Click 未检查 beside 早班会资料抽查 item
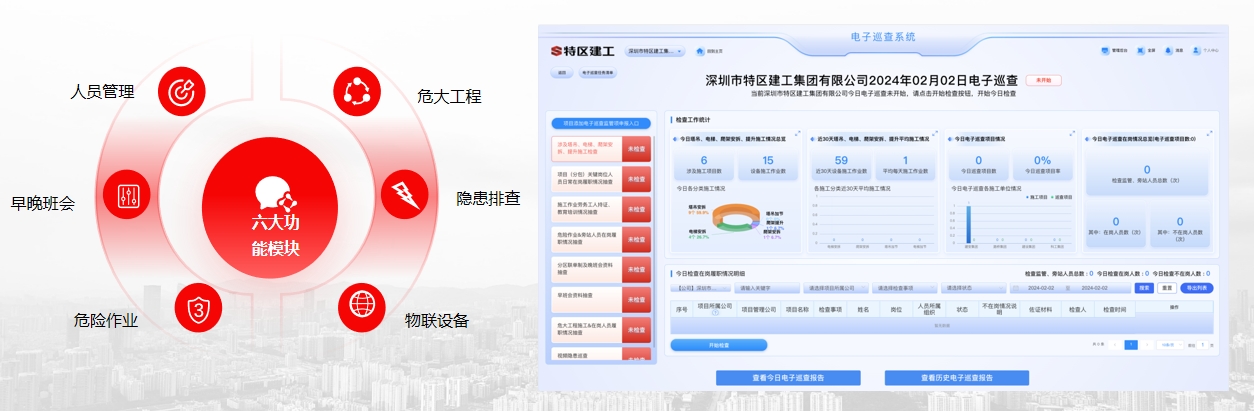Viewport: 1254px width, 411px height. pyautogui.click(x=636, y=298)
